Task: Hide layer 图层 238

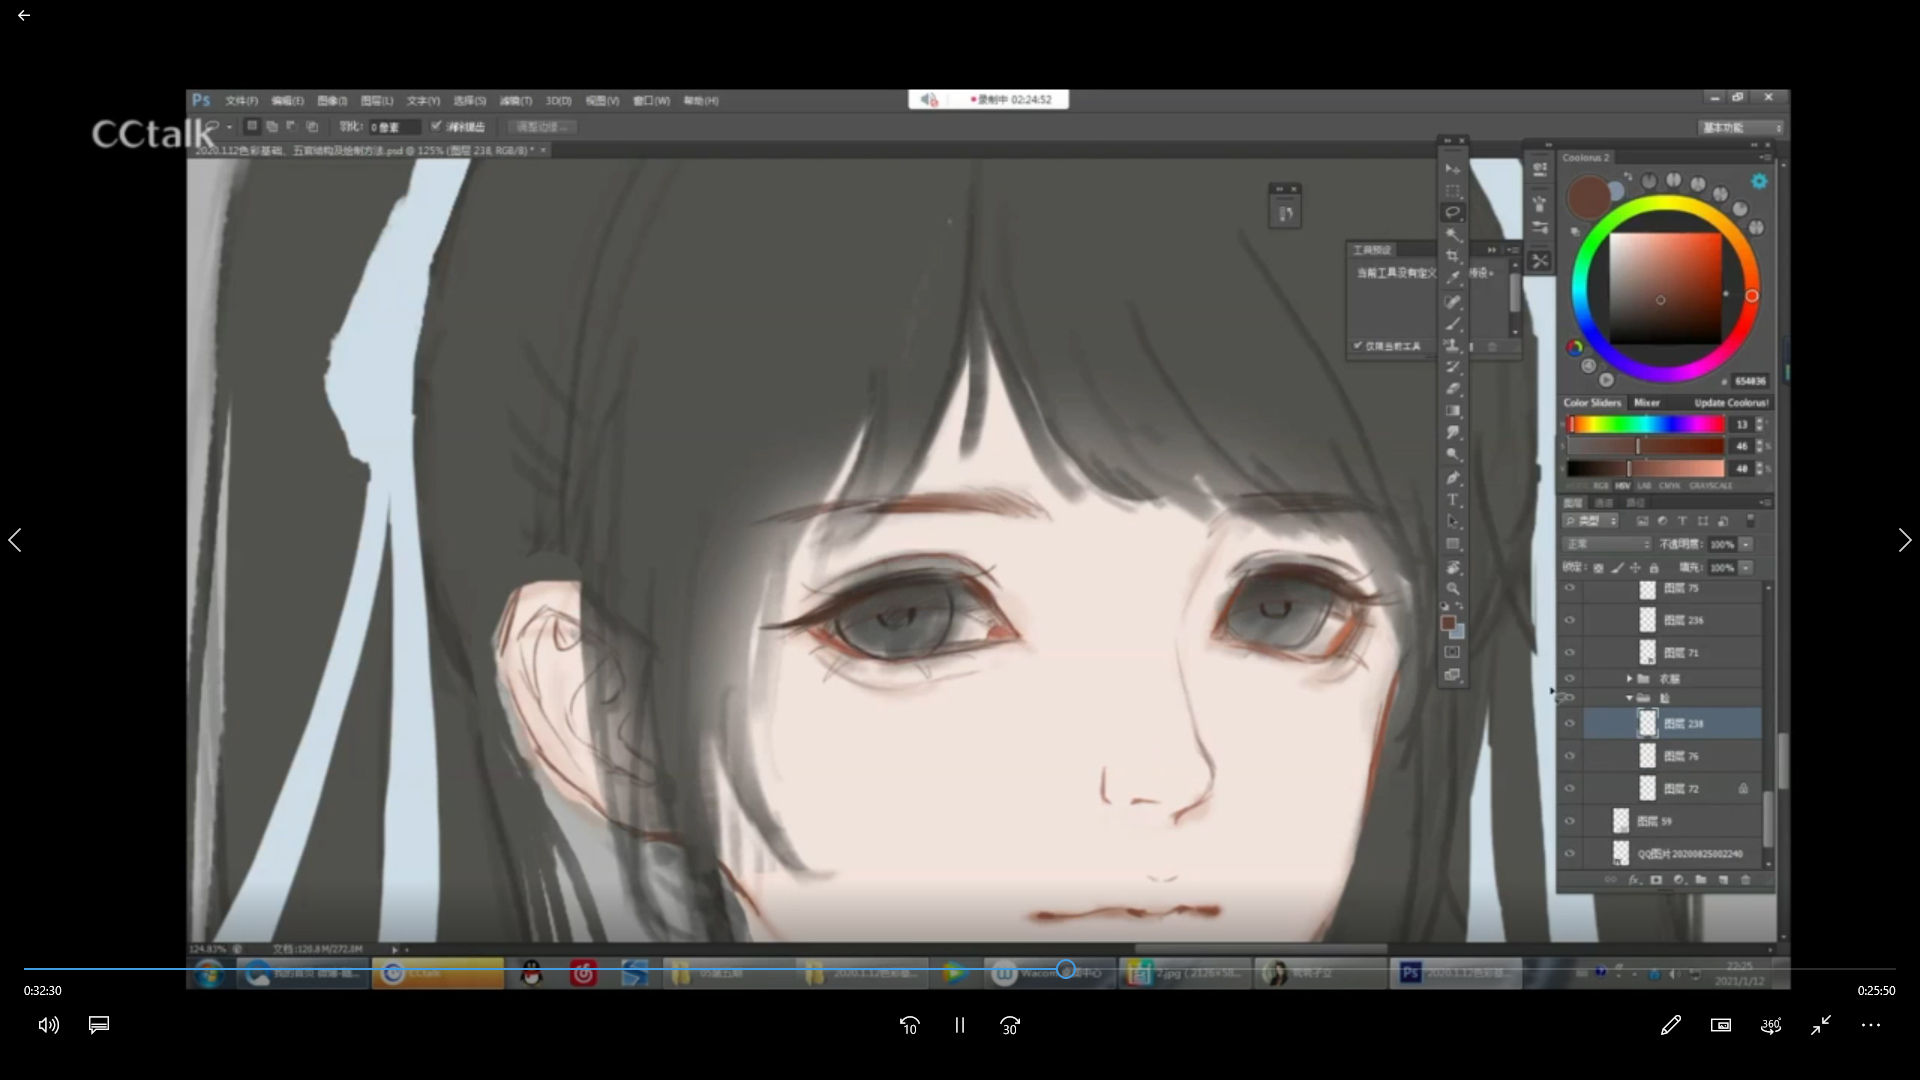Action: [x=1569, y=723]
